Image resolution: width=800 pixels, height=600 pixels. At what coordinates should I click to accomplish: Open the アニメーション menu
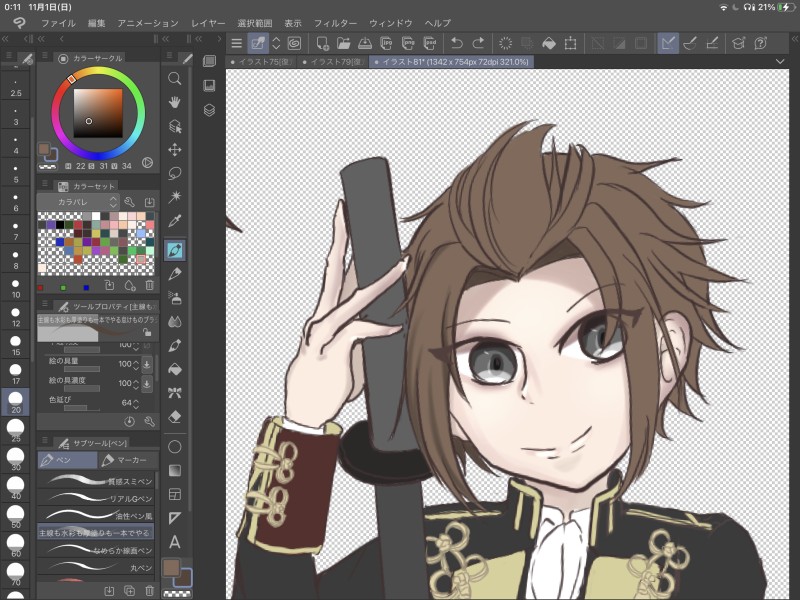[147, 23]
